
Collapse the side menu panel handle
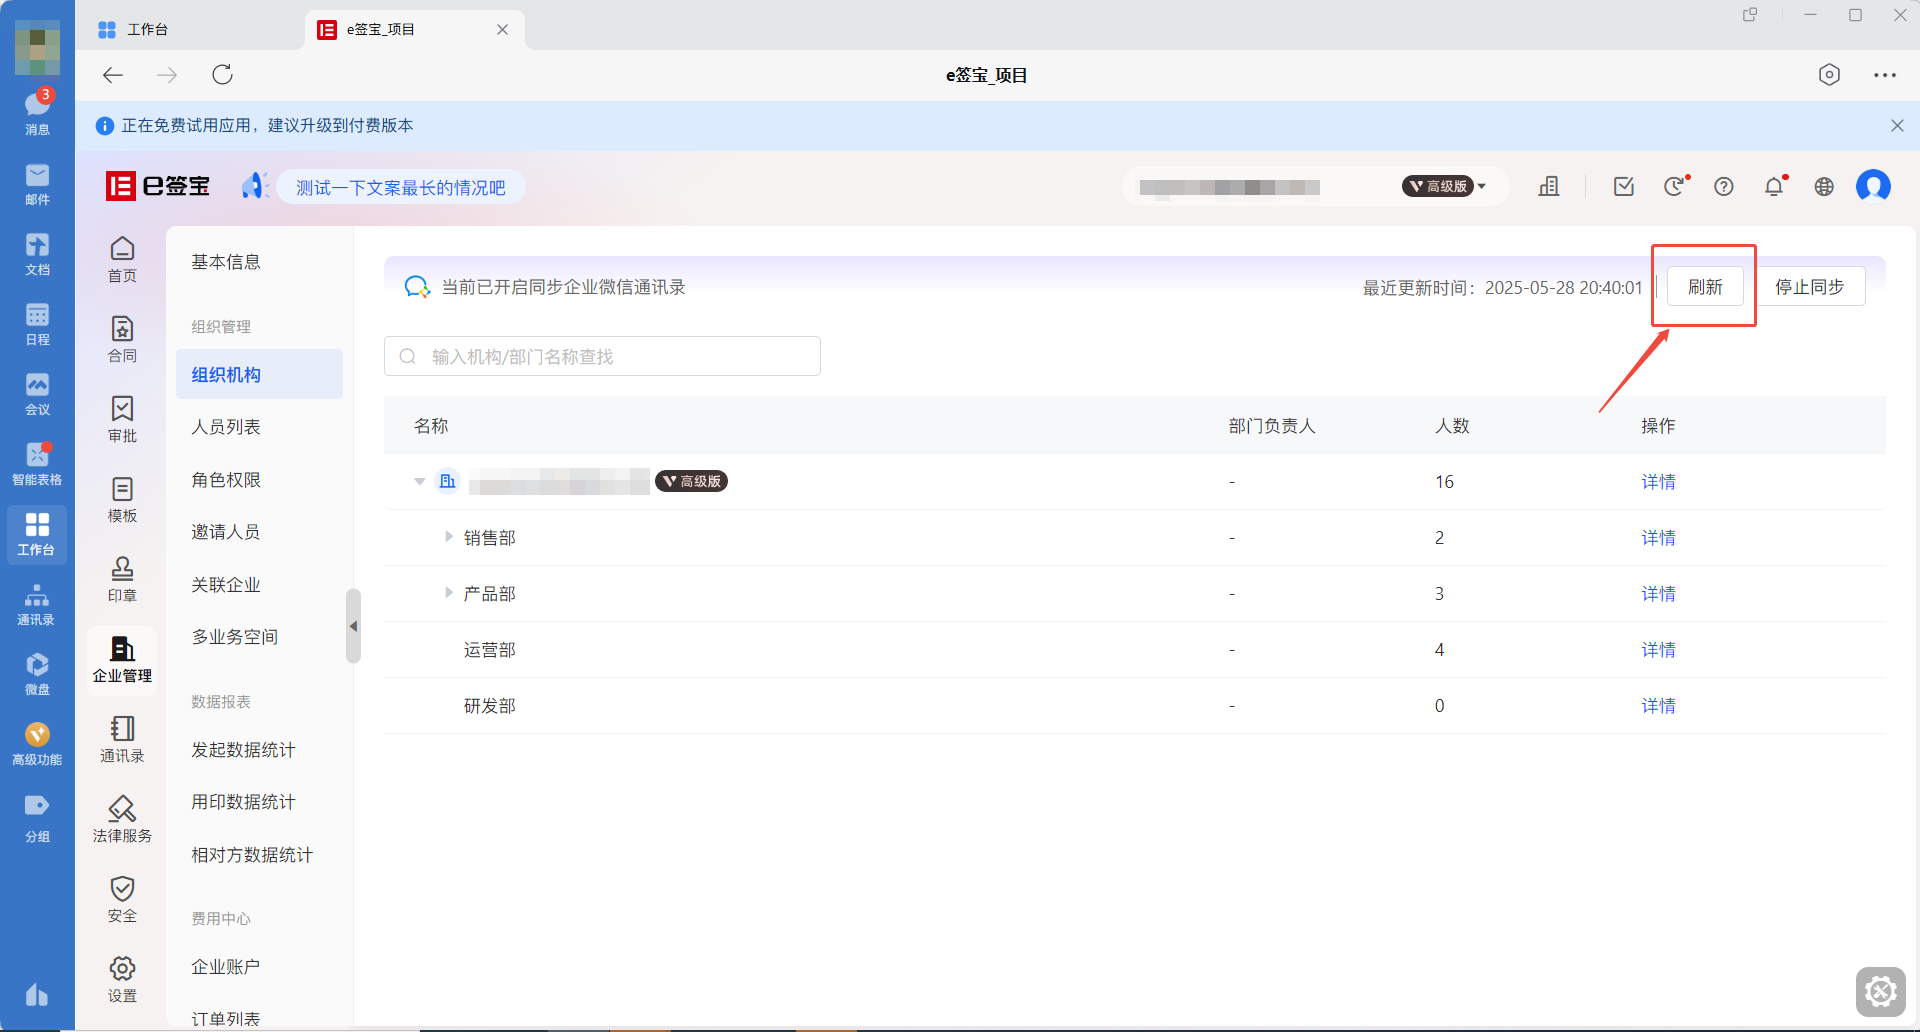click(x=353, y=626)
